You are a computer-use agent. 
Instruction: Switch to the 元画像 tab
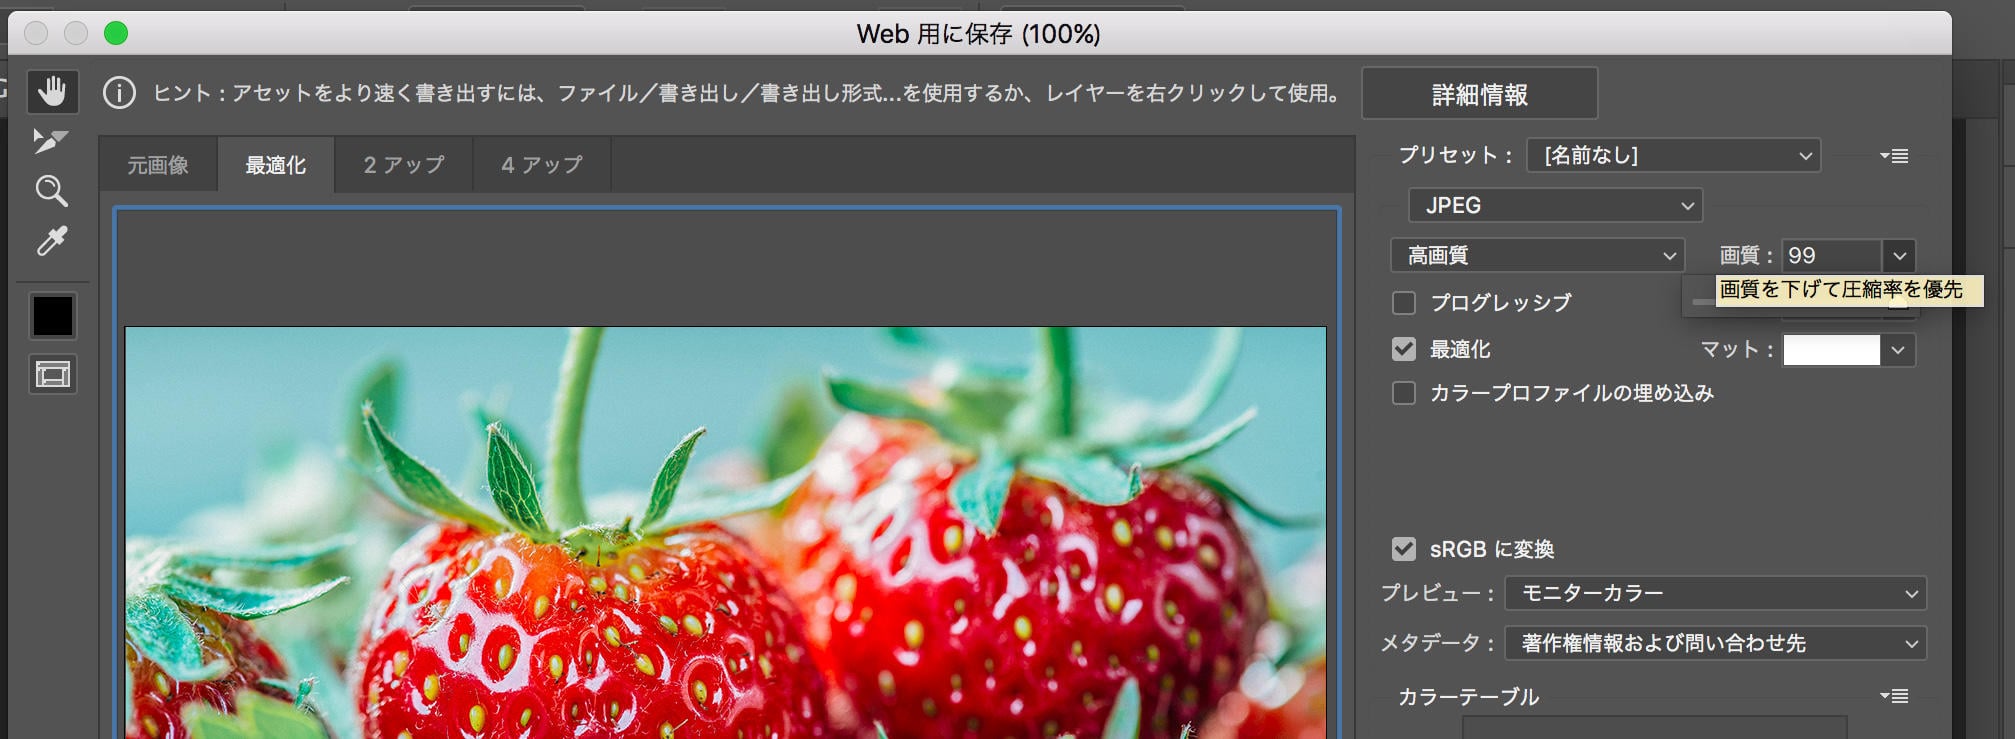tap(158, 165)
